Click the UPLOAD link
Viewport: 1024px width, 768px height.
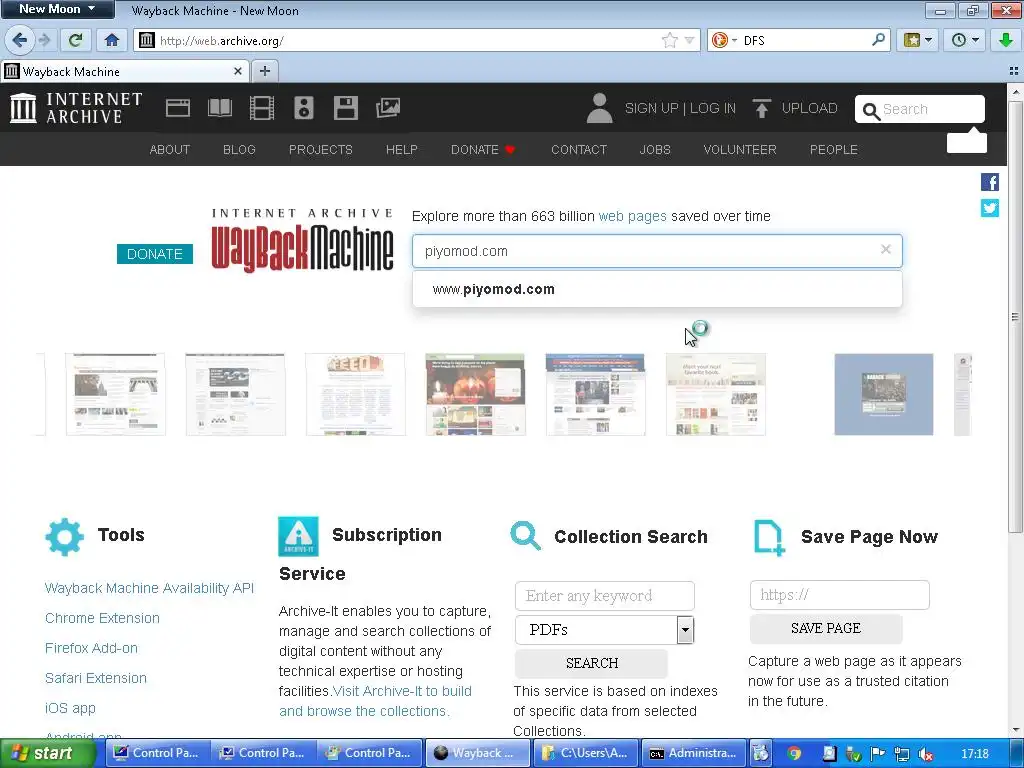pyautogui.click(x=795, y=108)
